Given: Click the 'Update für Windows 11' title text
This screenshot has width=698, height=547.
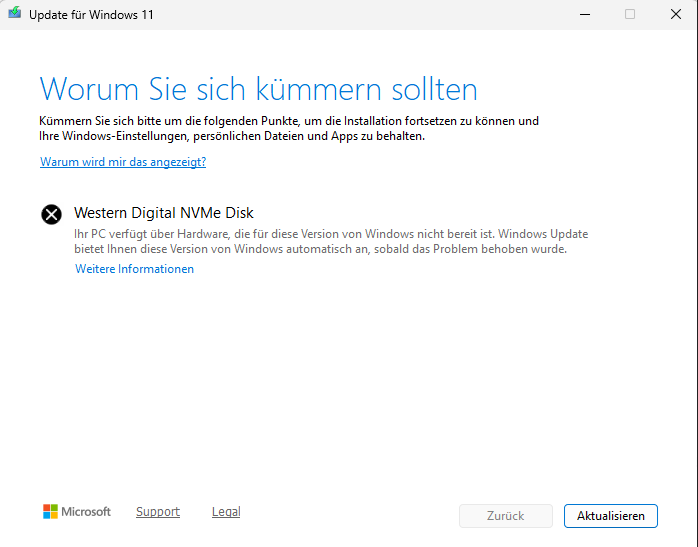Looking at the screenshot, I should point(91,15).
